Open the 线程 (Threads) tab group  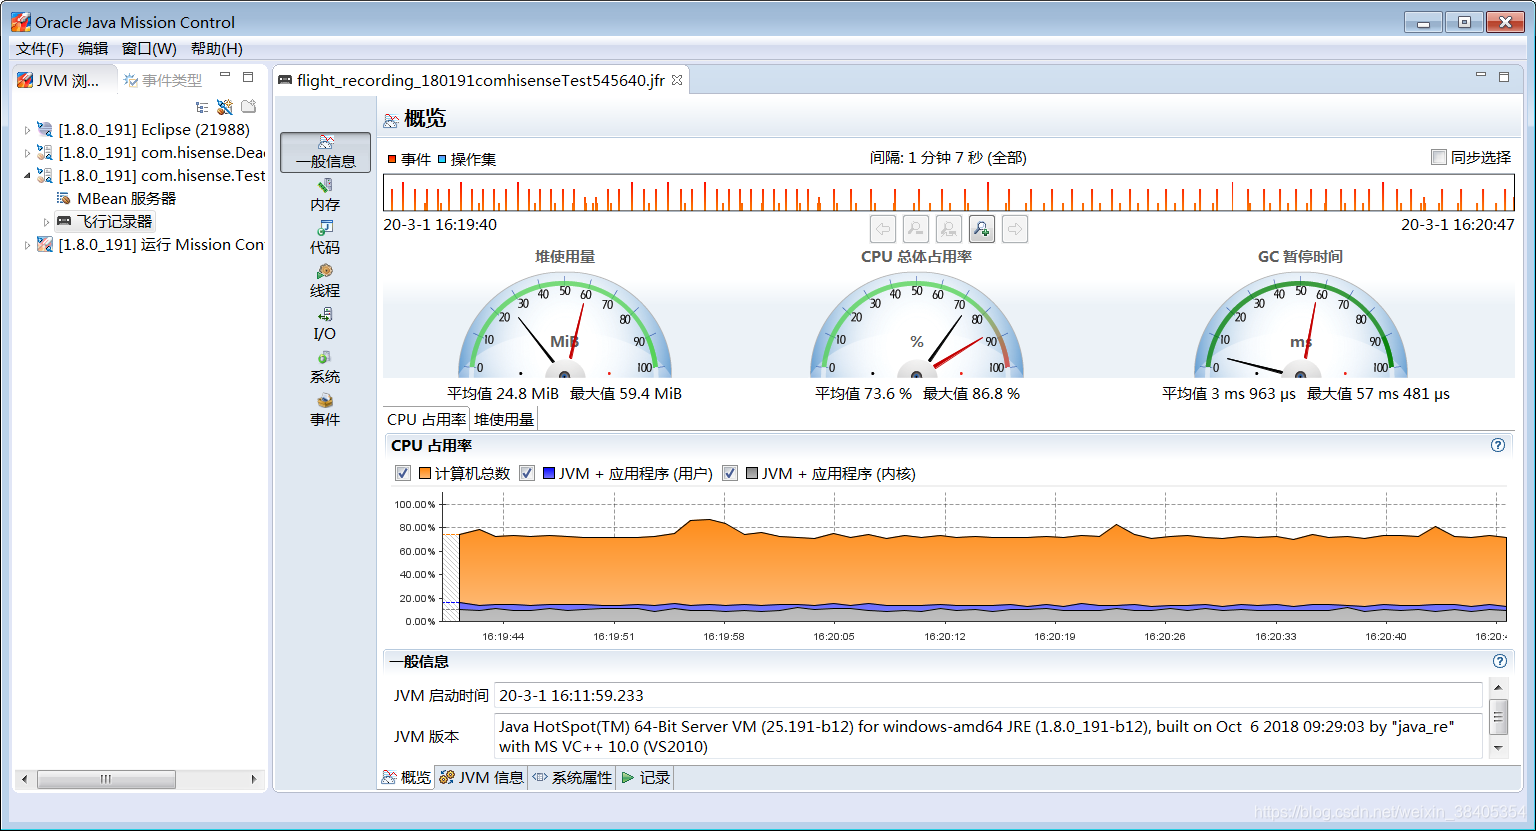click(325, 281)
